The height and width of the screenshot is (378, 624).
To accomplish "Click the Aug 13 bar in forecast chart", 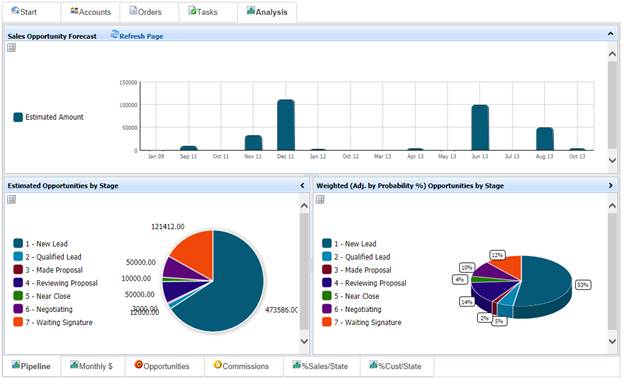I will coord(545,139).
